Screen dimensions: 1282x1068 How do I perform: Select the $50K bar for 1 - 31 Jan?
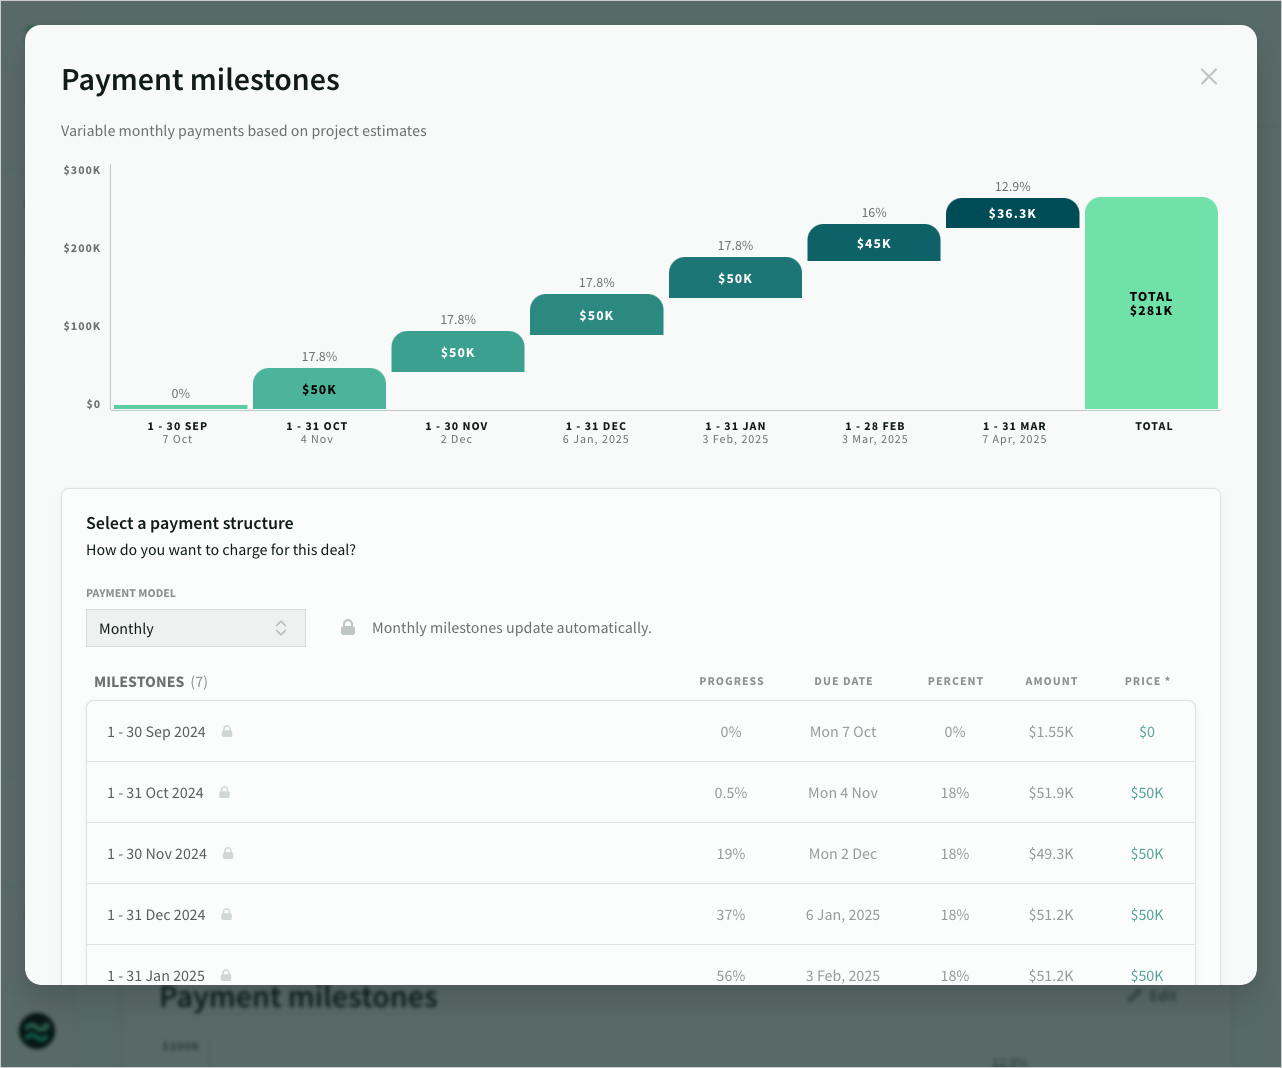(x=735, y=278)
